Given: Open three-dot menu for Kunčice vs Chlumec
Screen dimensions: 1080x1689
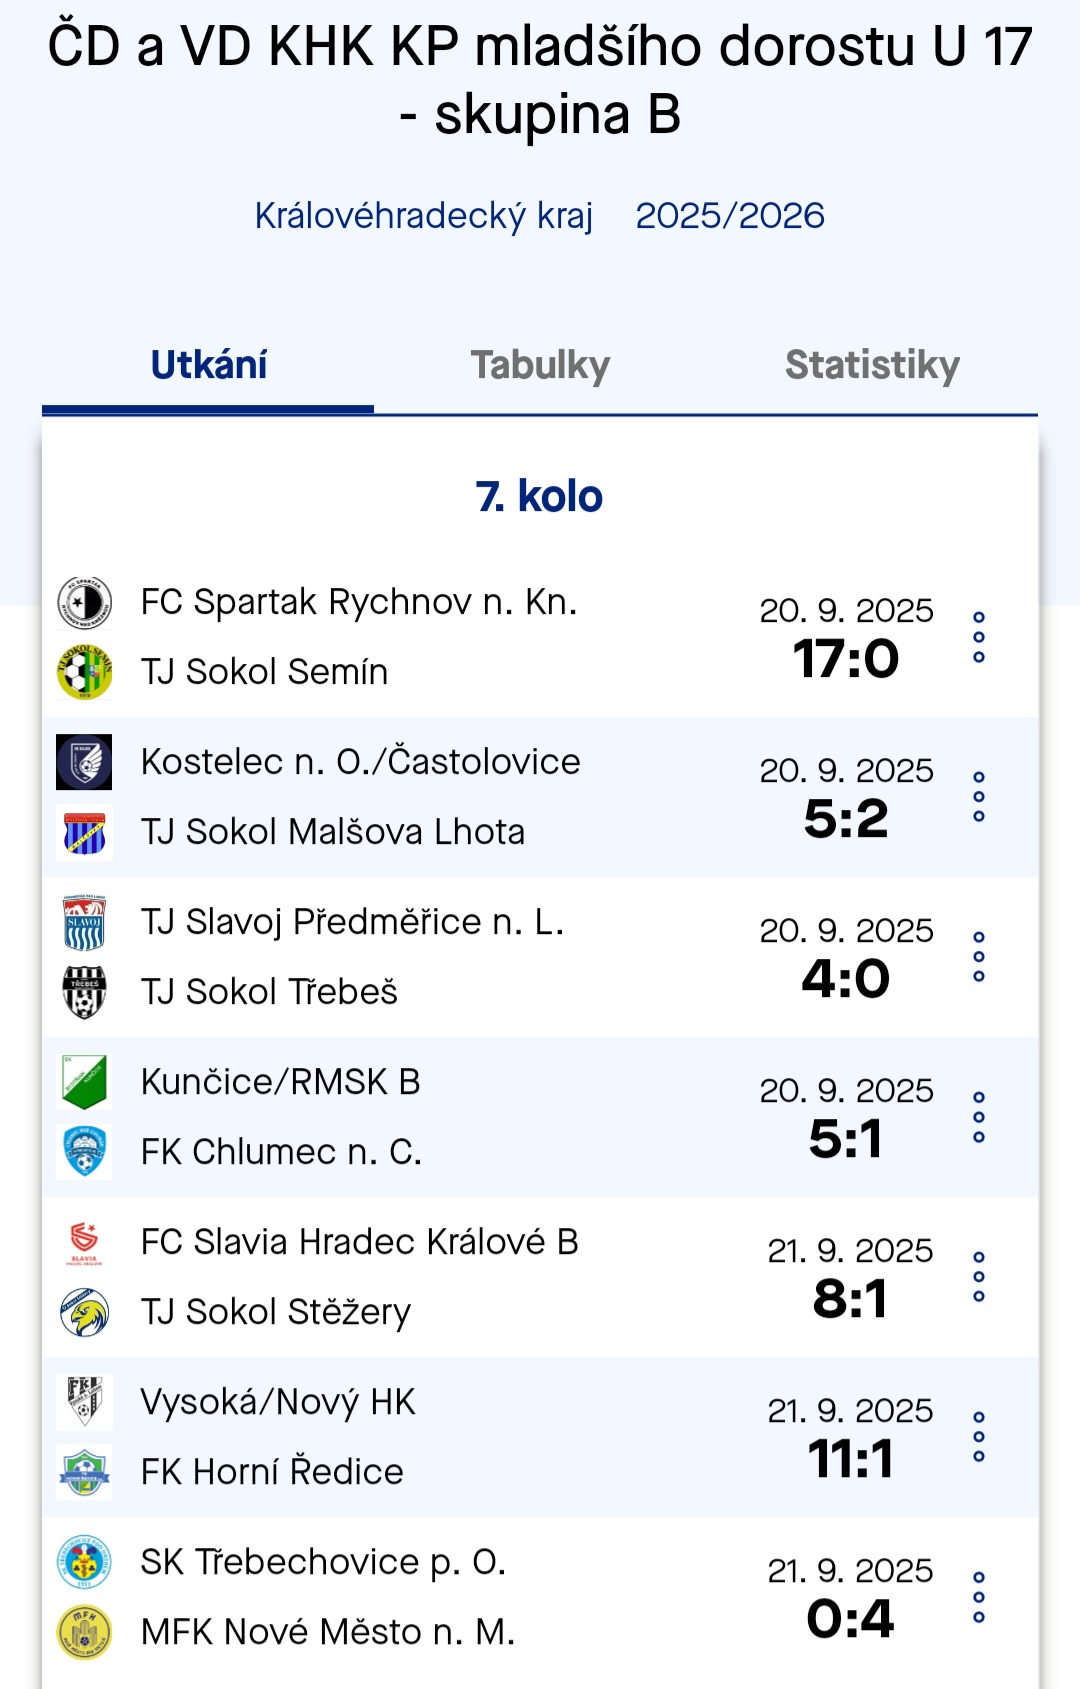Looking at the screenshot, I should (x=979, y=1117).
